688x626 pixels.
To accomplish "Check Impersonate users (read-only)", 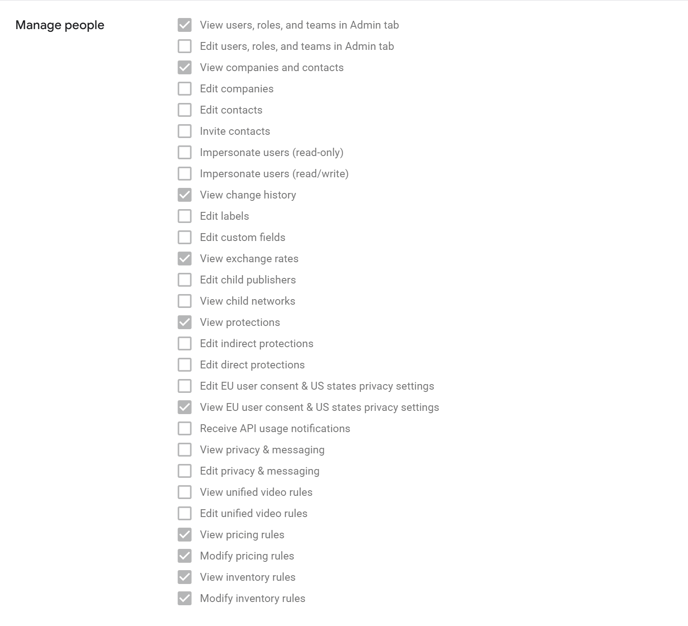I will 185,152.
